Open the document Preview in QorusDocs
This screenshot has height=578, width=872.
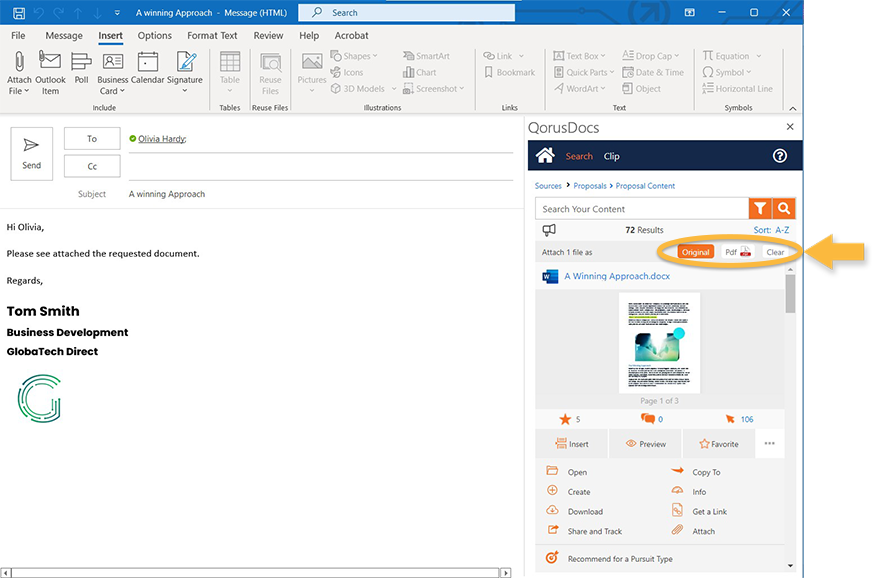646,443
